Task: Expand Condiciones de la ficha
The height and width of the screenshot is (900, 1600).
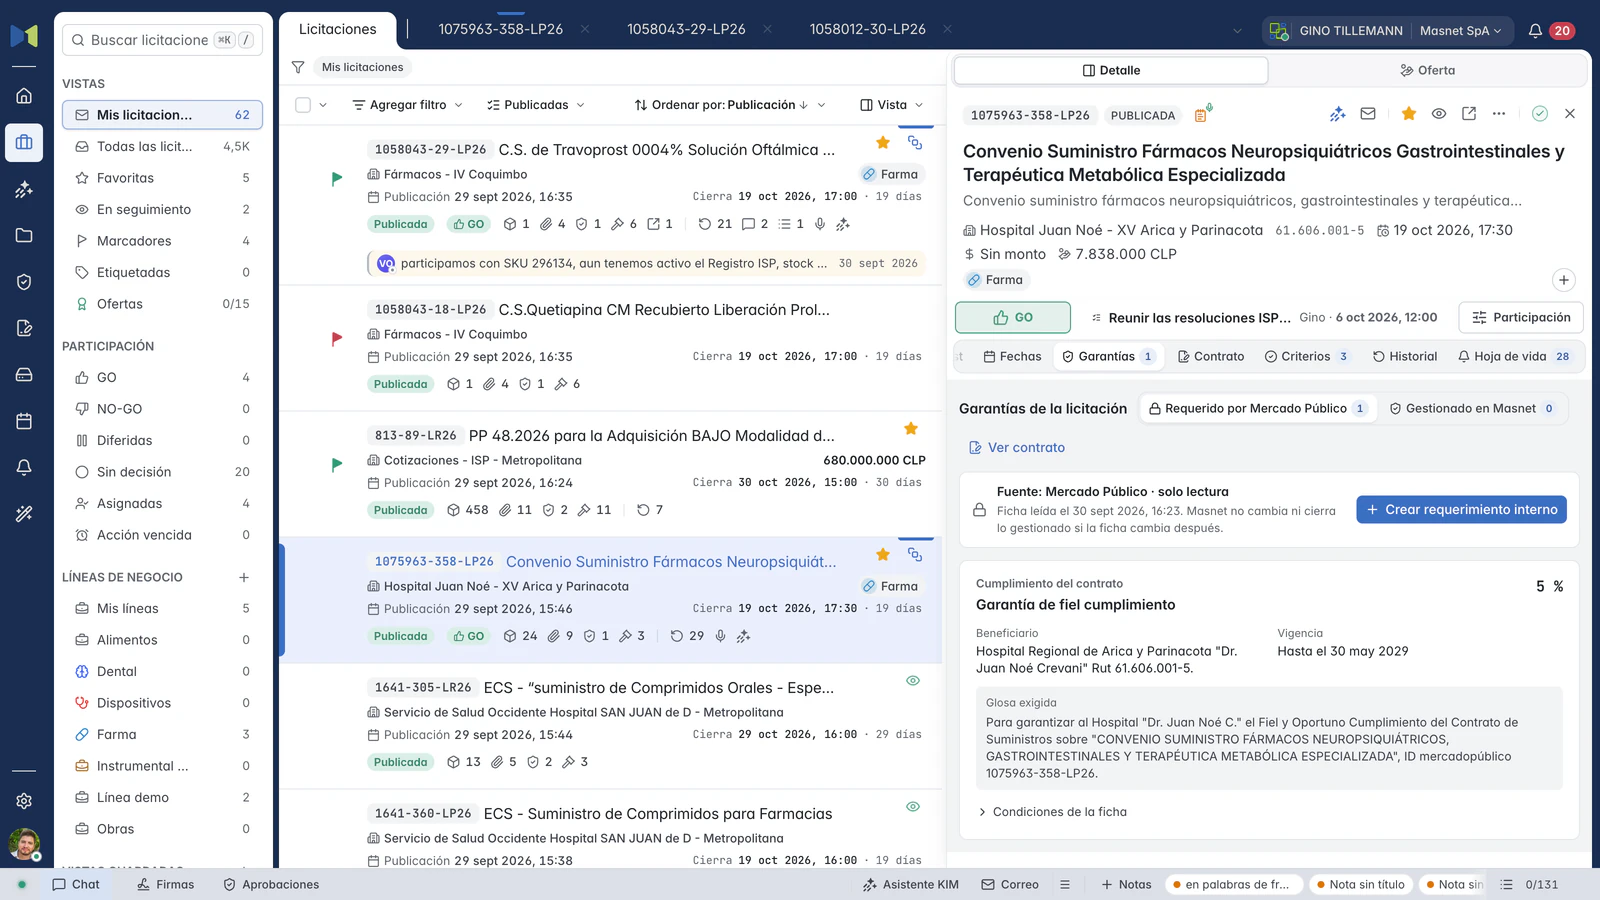Action: [1052, 812]
